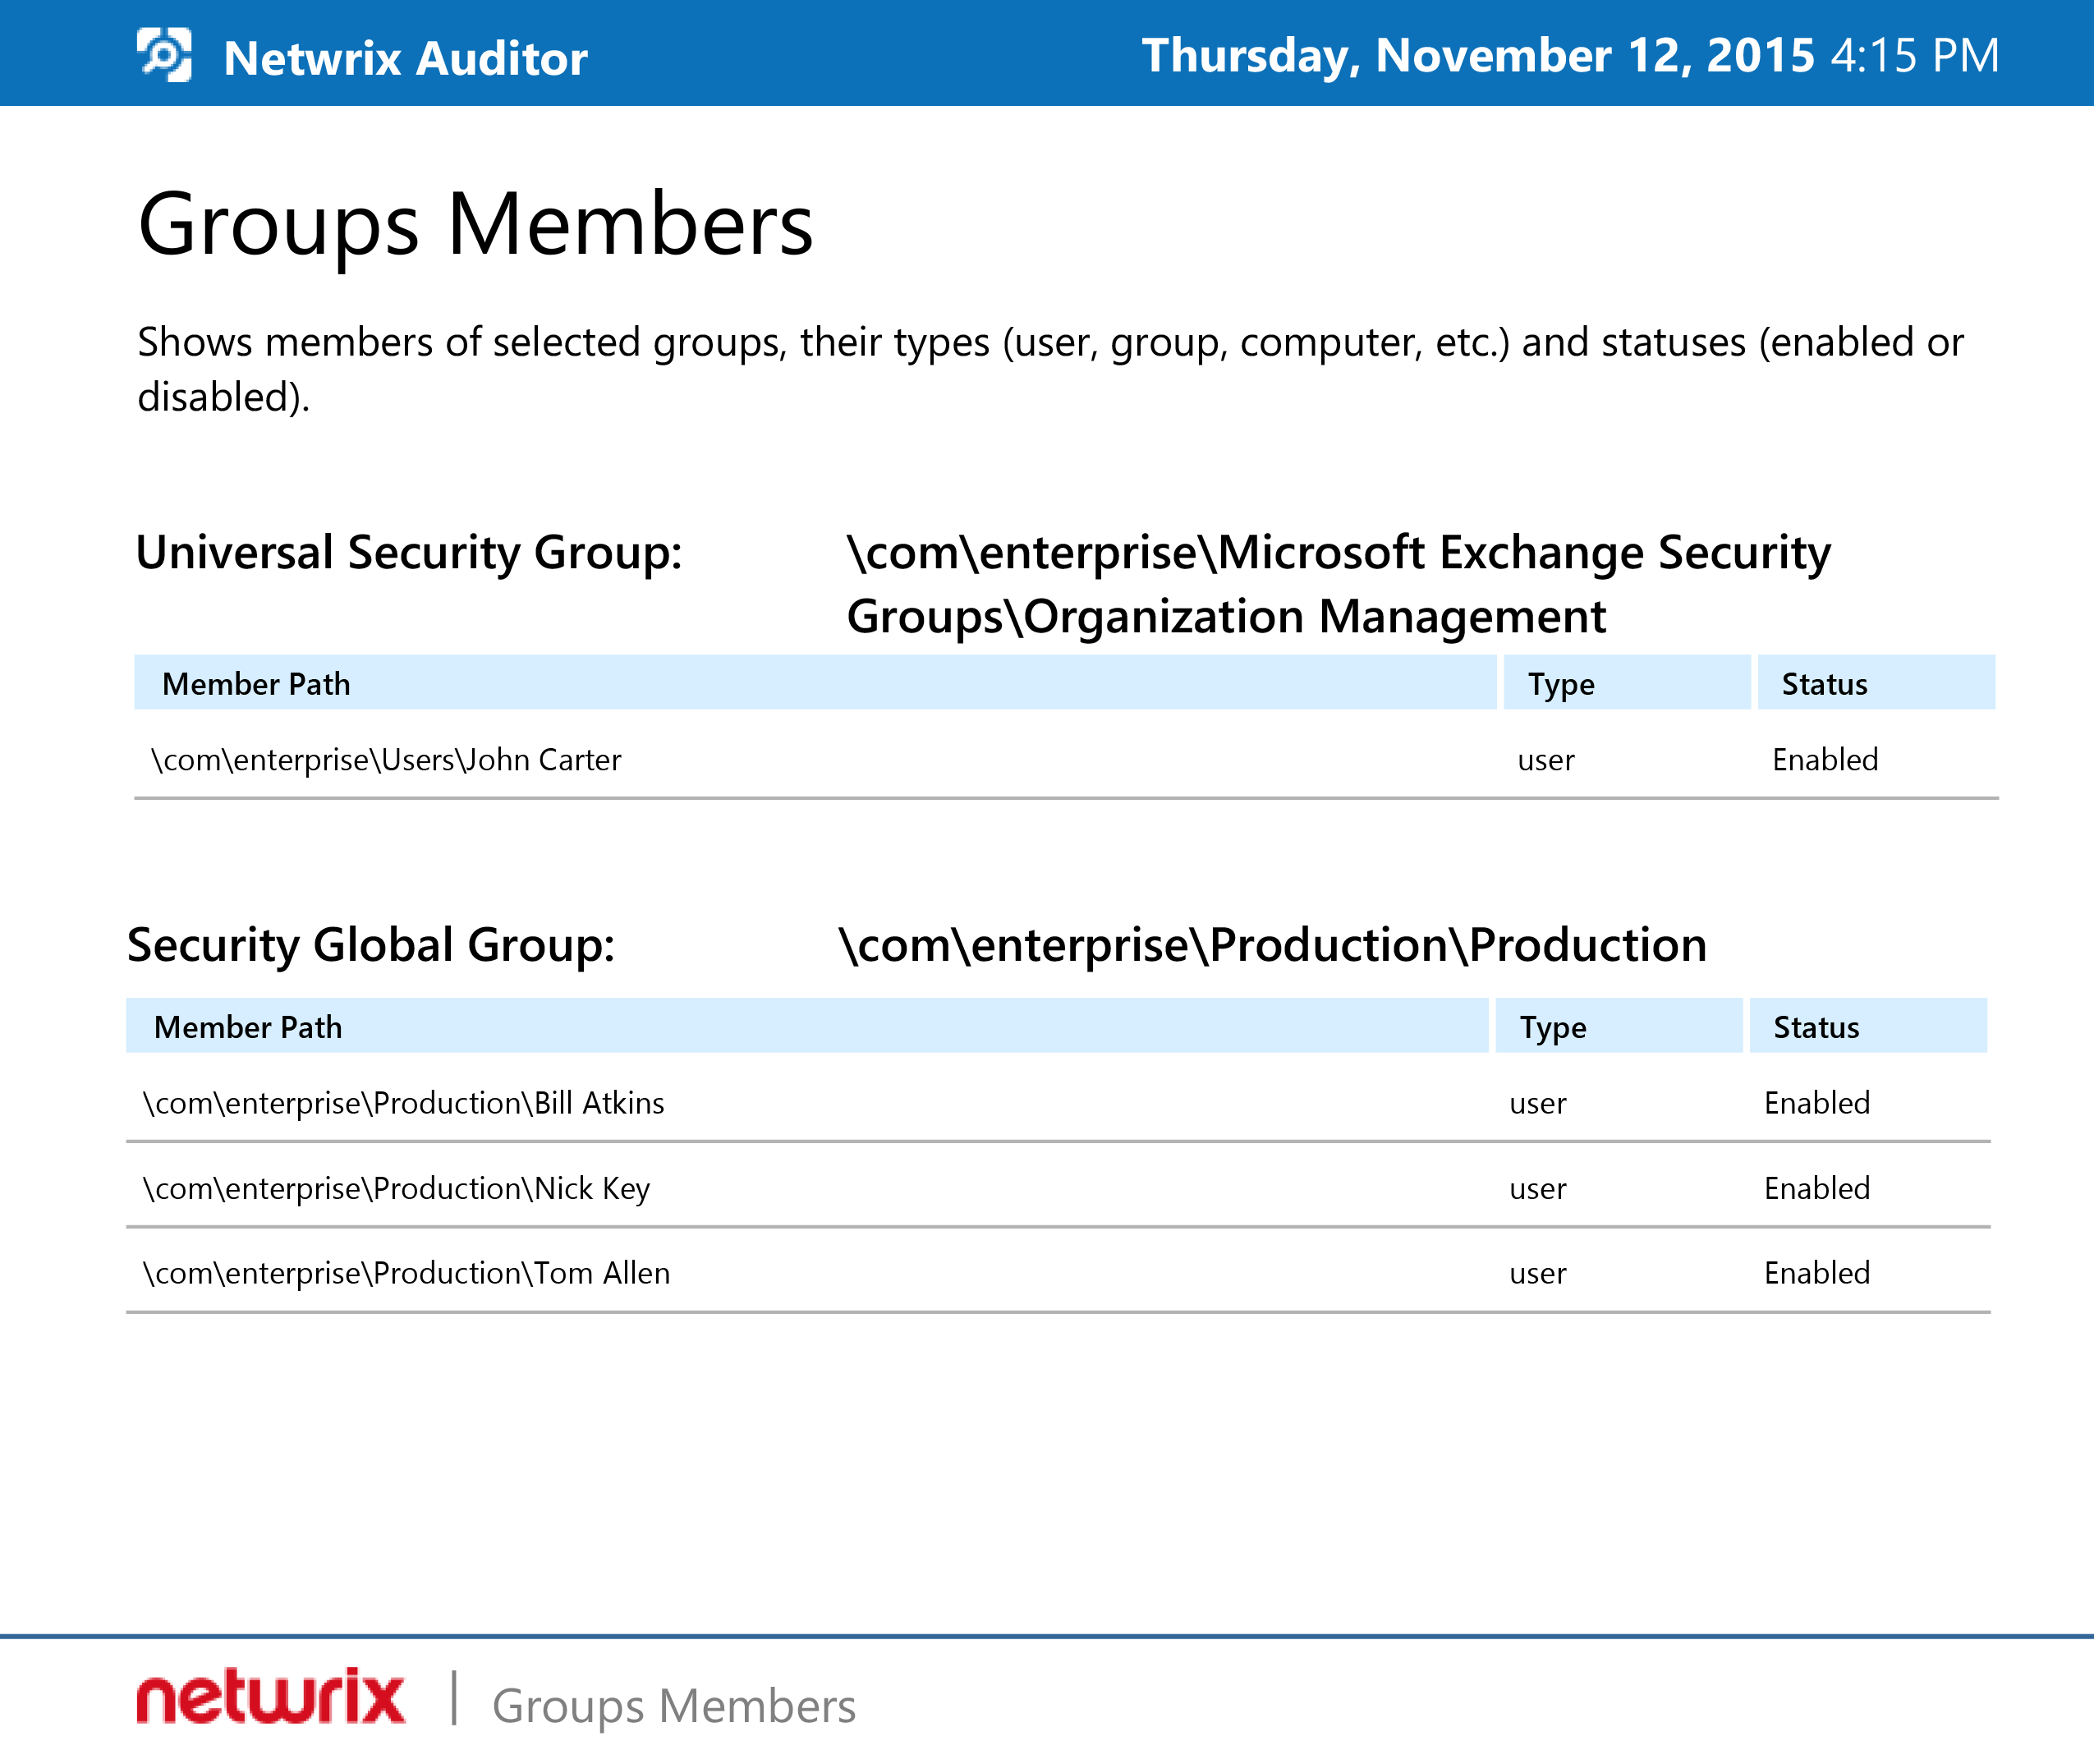
Task: Click the Groups Members page heading
Action: click(476, 224)
